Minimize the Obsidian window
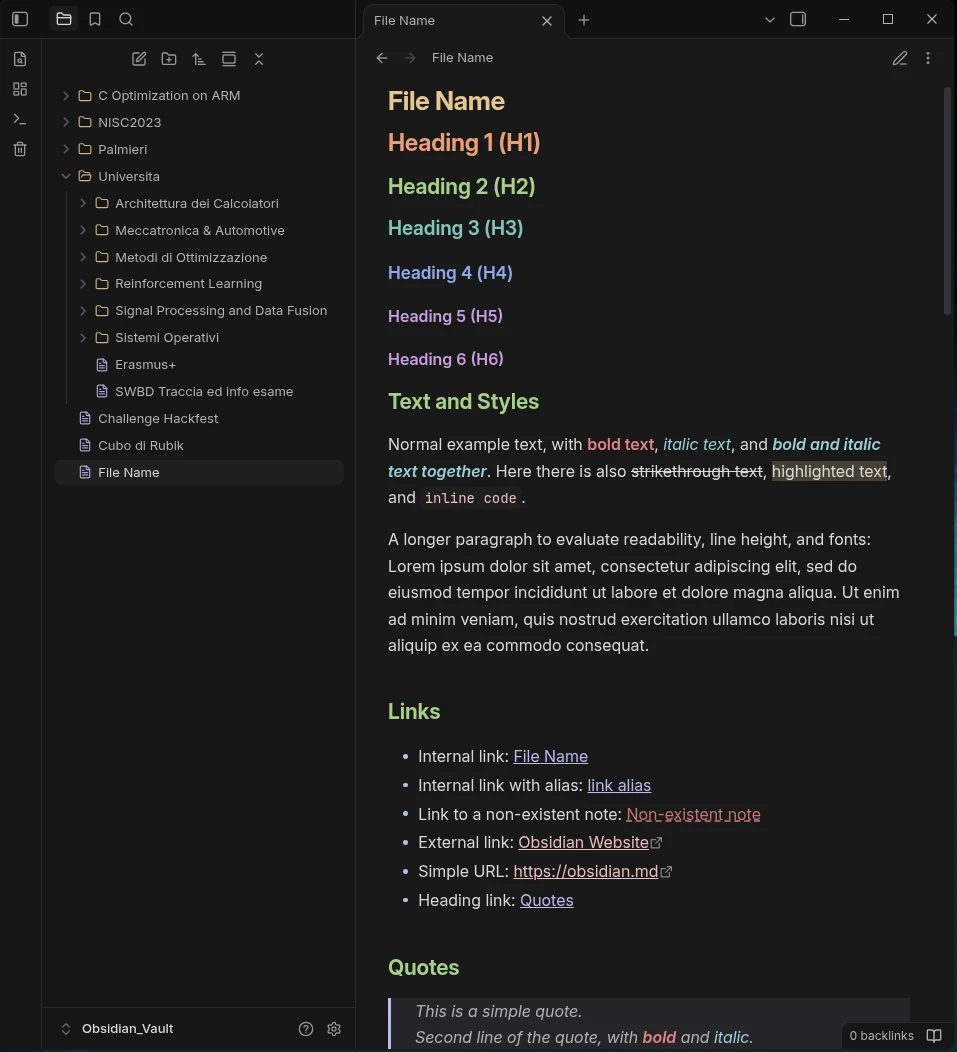The image size is (957, 1052). (844, 19)
